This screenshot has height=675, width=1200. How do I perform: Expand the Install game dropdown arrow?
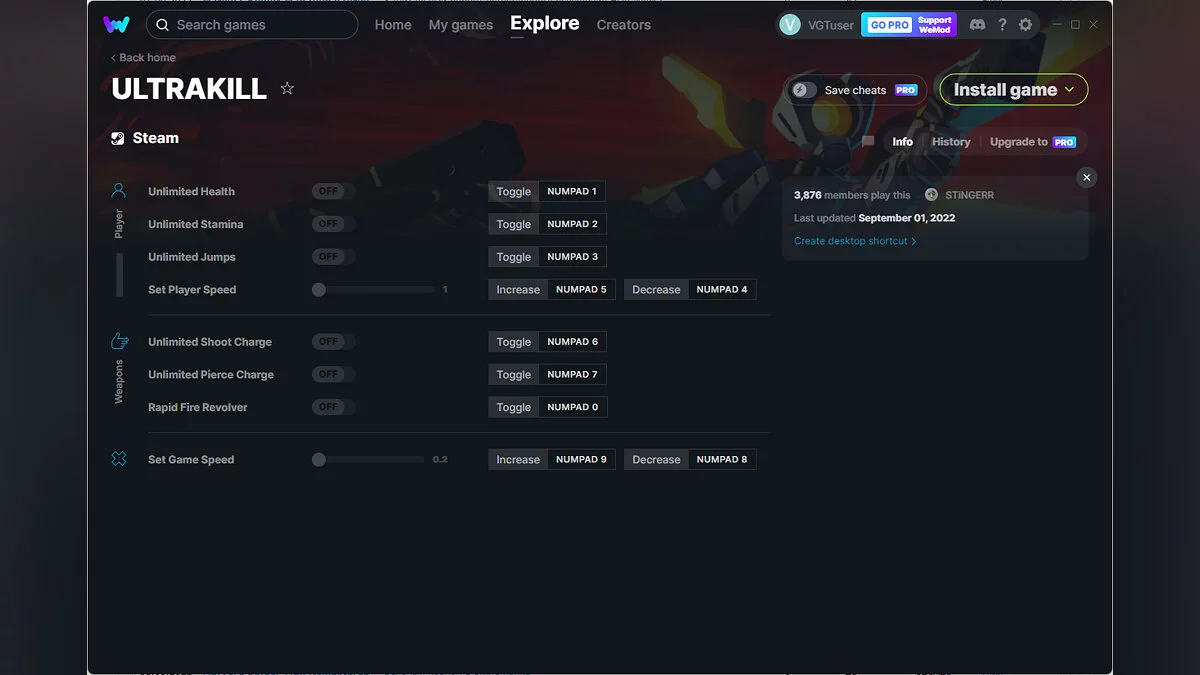click(x=1069, y=90)
